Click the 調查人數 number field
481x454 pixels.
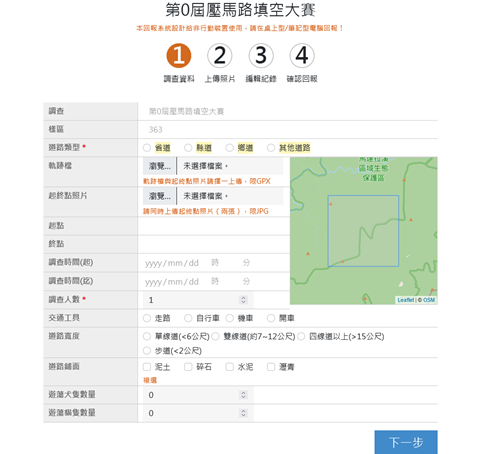click(x=198, y=300)
